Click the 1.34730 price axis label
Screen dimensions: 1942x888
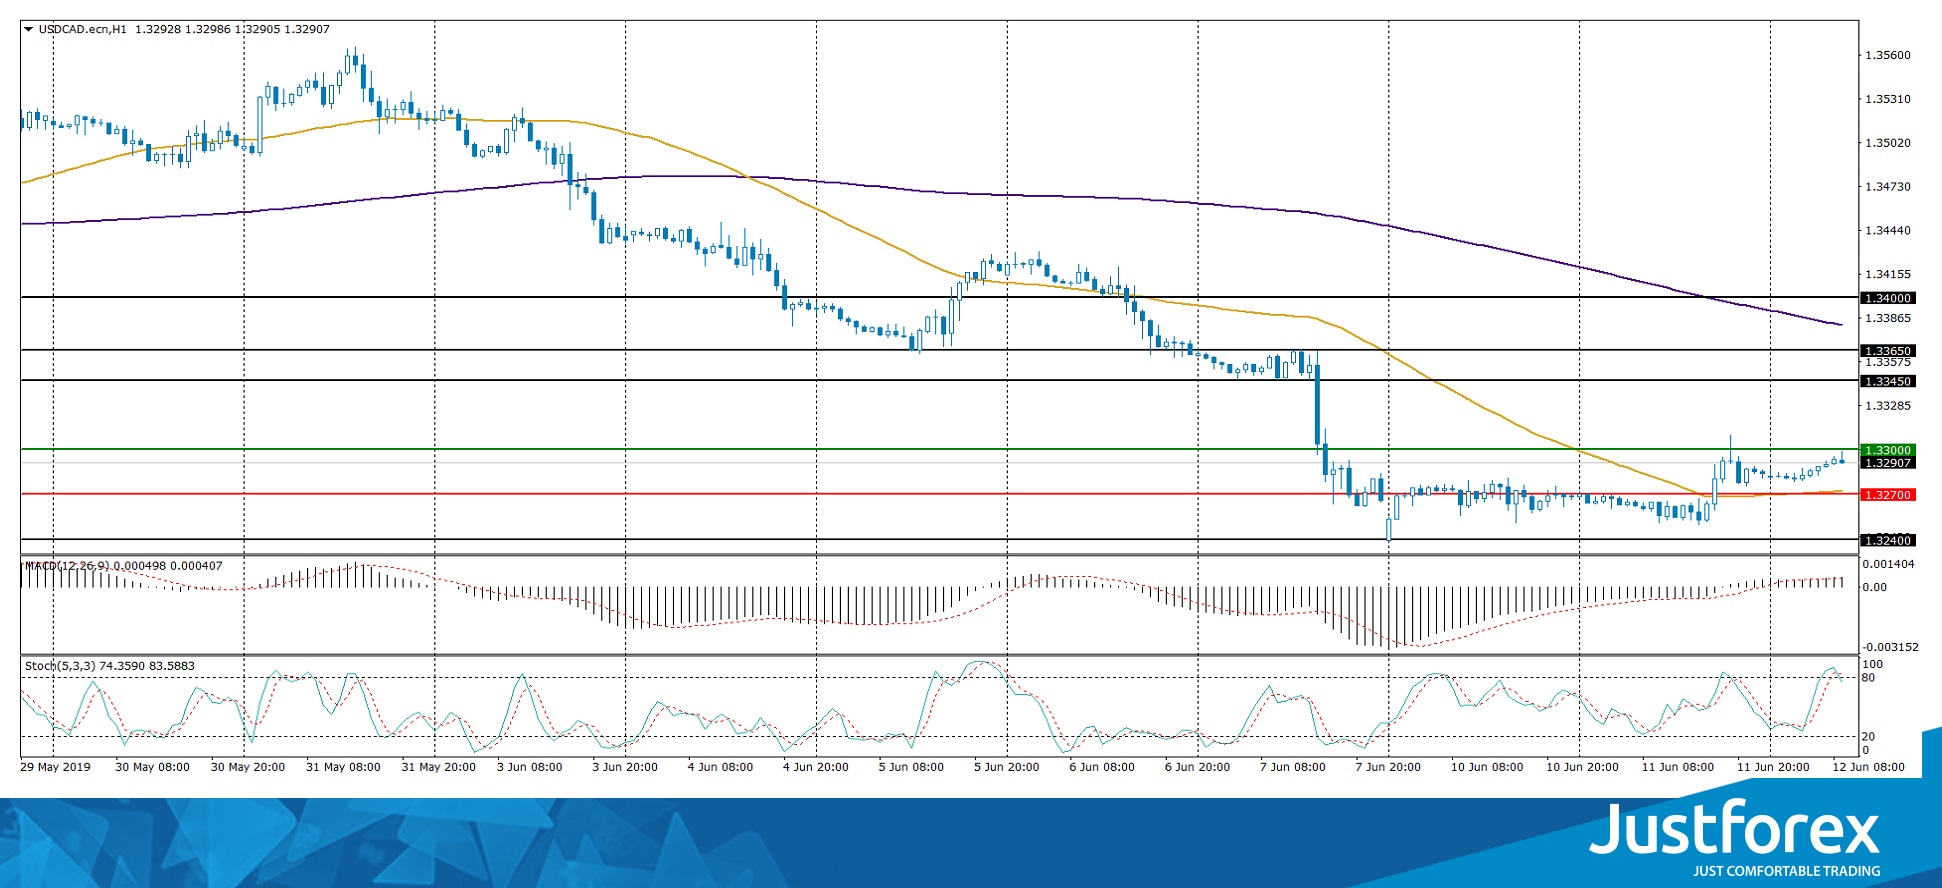point(1888,187)
